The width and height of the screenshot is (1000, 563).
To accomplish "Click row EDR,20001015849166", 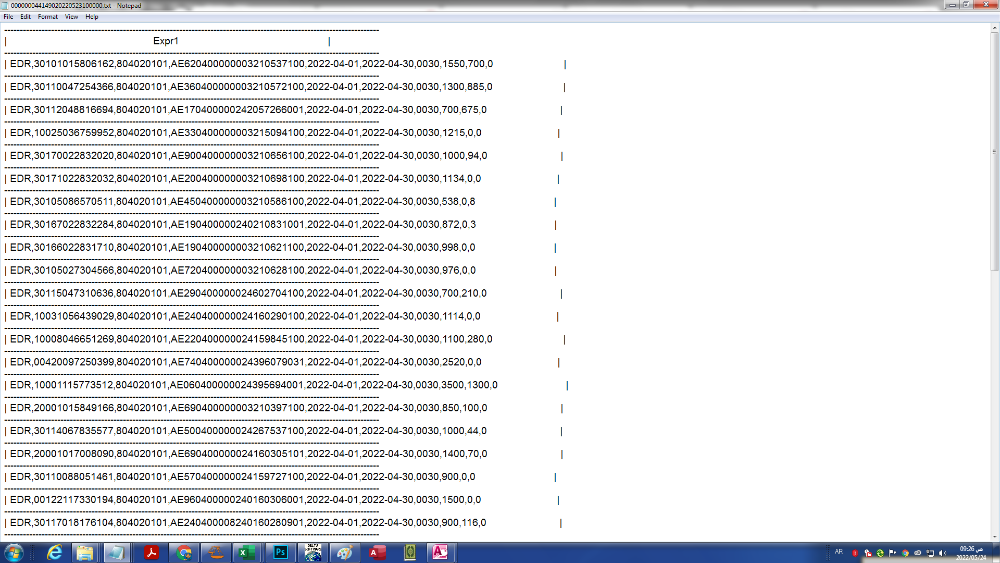I will pos(249,408).
